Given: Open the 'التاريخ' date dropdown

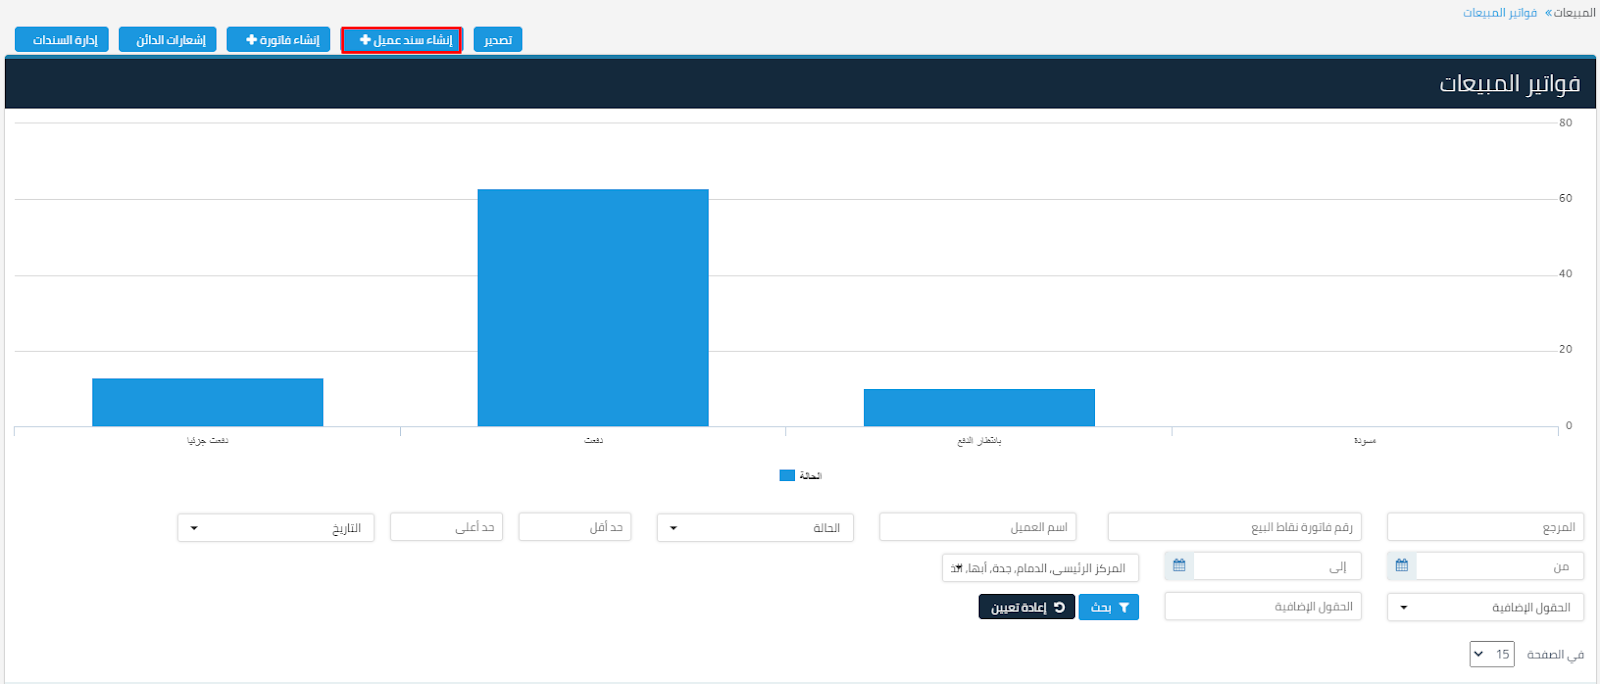Looking at the screenshot, I should click(x=275, y=528).
